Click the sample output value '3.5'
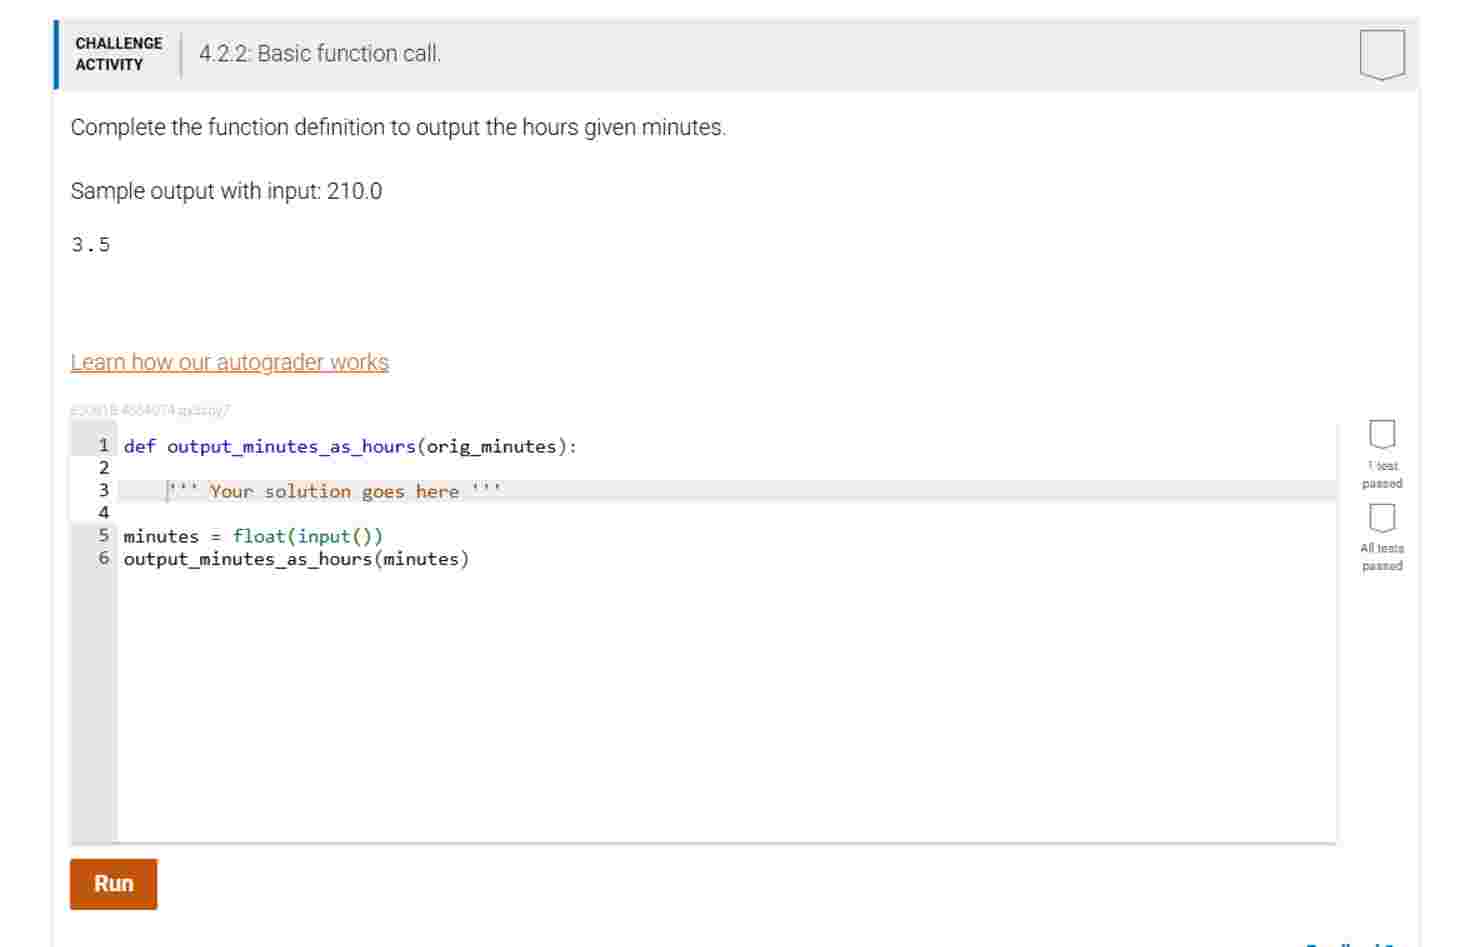 tap(88, 242)
